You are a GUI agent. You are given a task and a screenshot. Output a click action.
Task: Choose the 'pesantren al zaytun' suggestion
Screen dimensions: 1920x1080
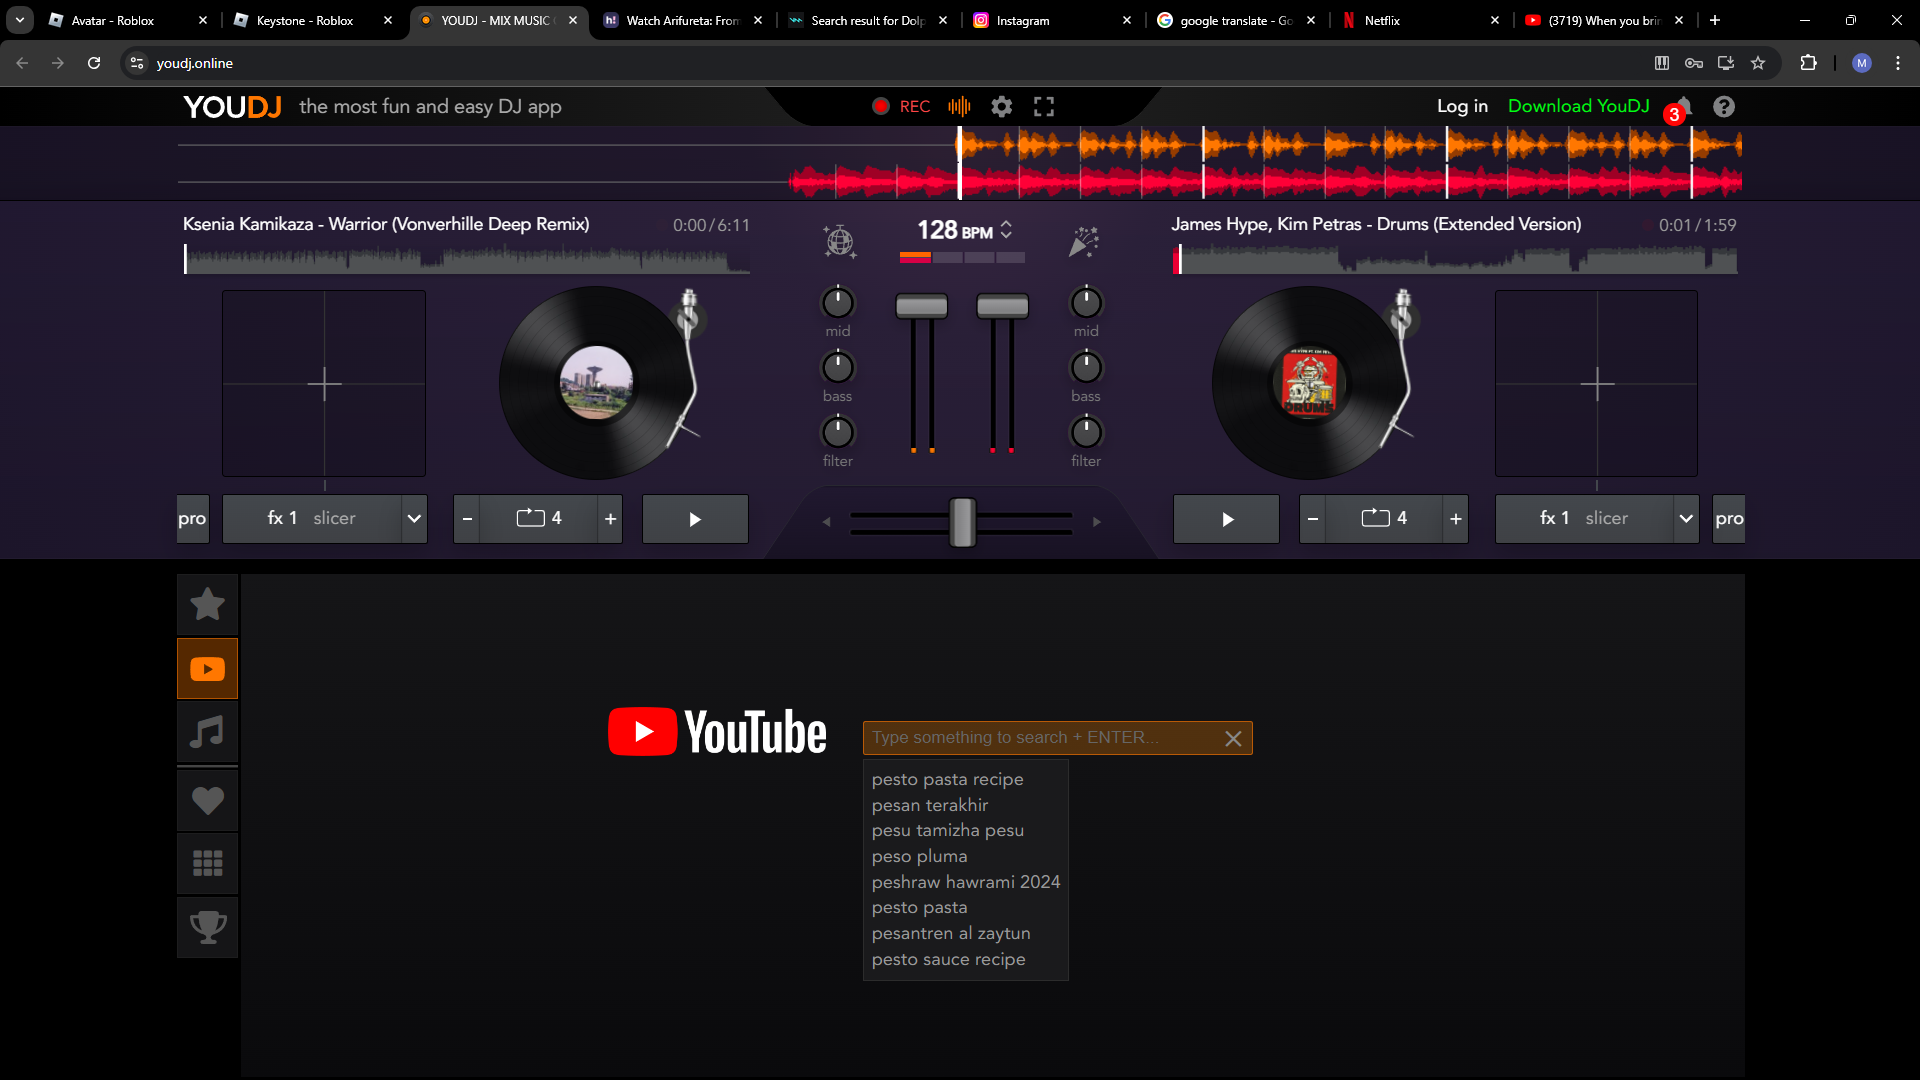(x=950, y=933)
